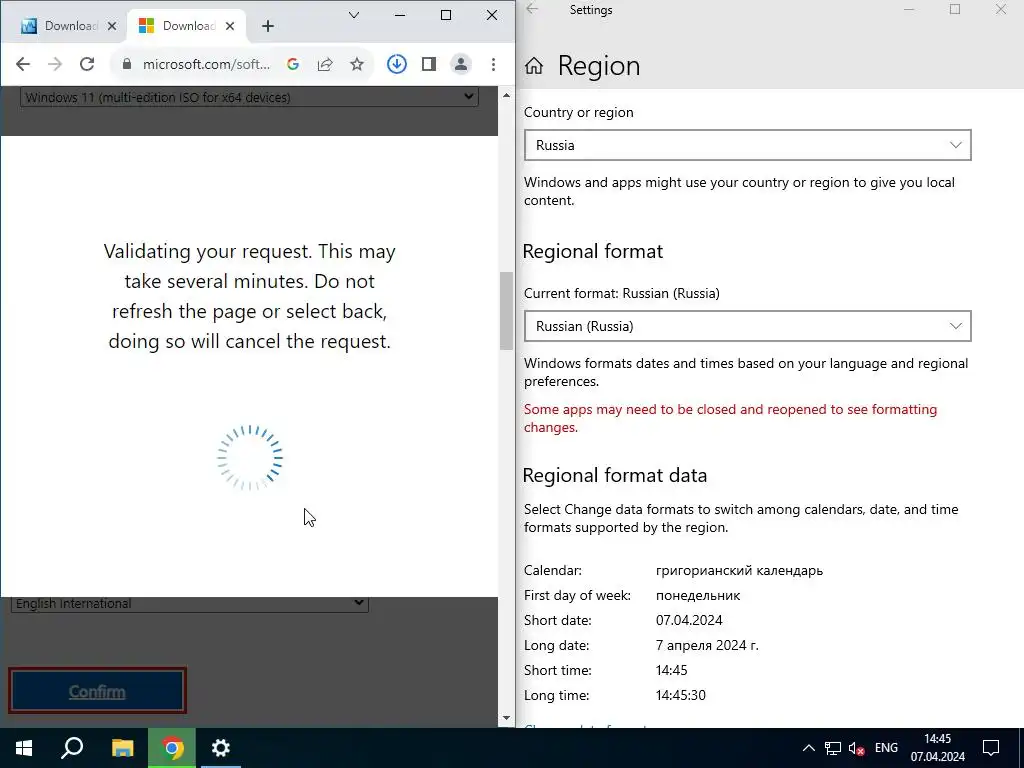Minimize the Chrome window

[400, 15]
